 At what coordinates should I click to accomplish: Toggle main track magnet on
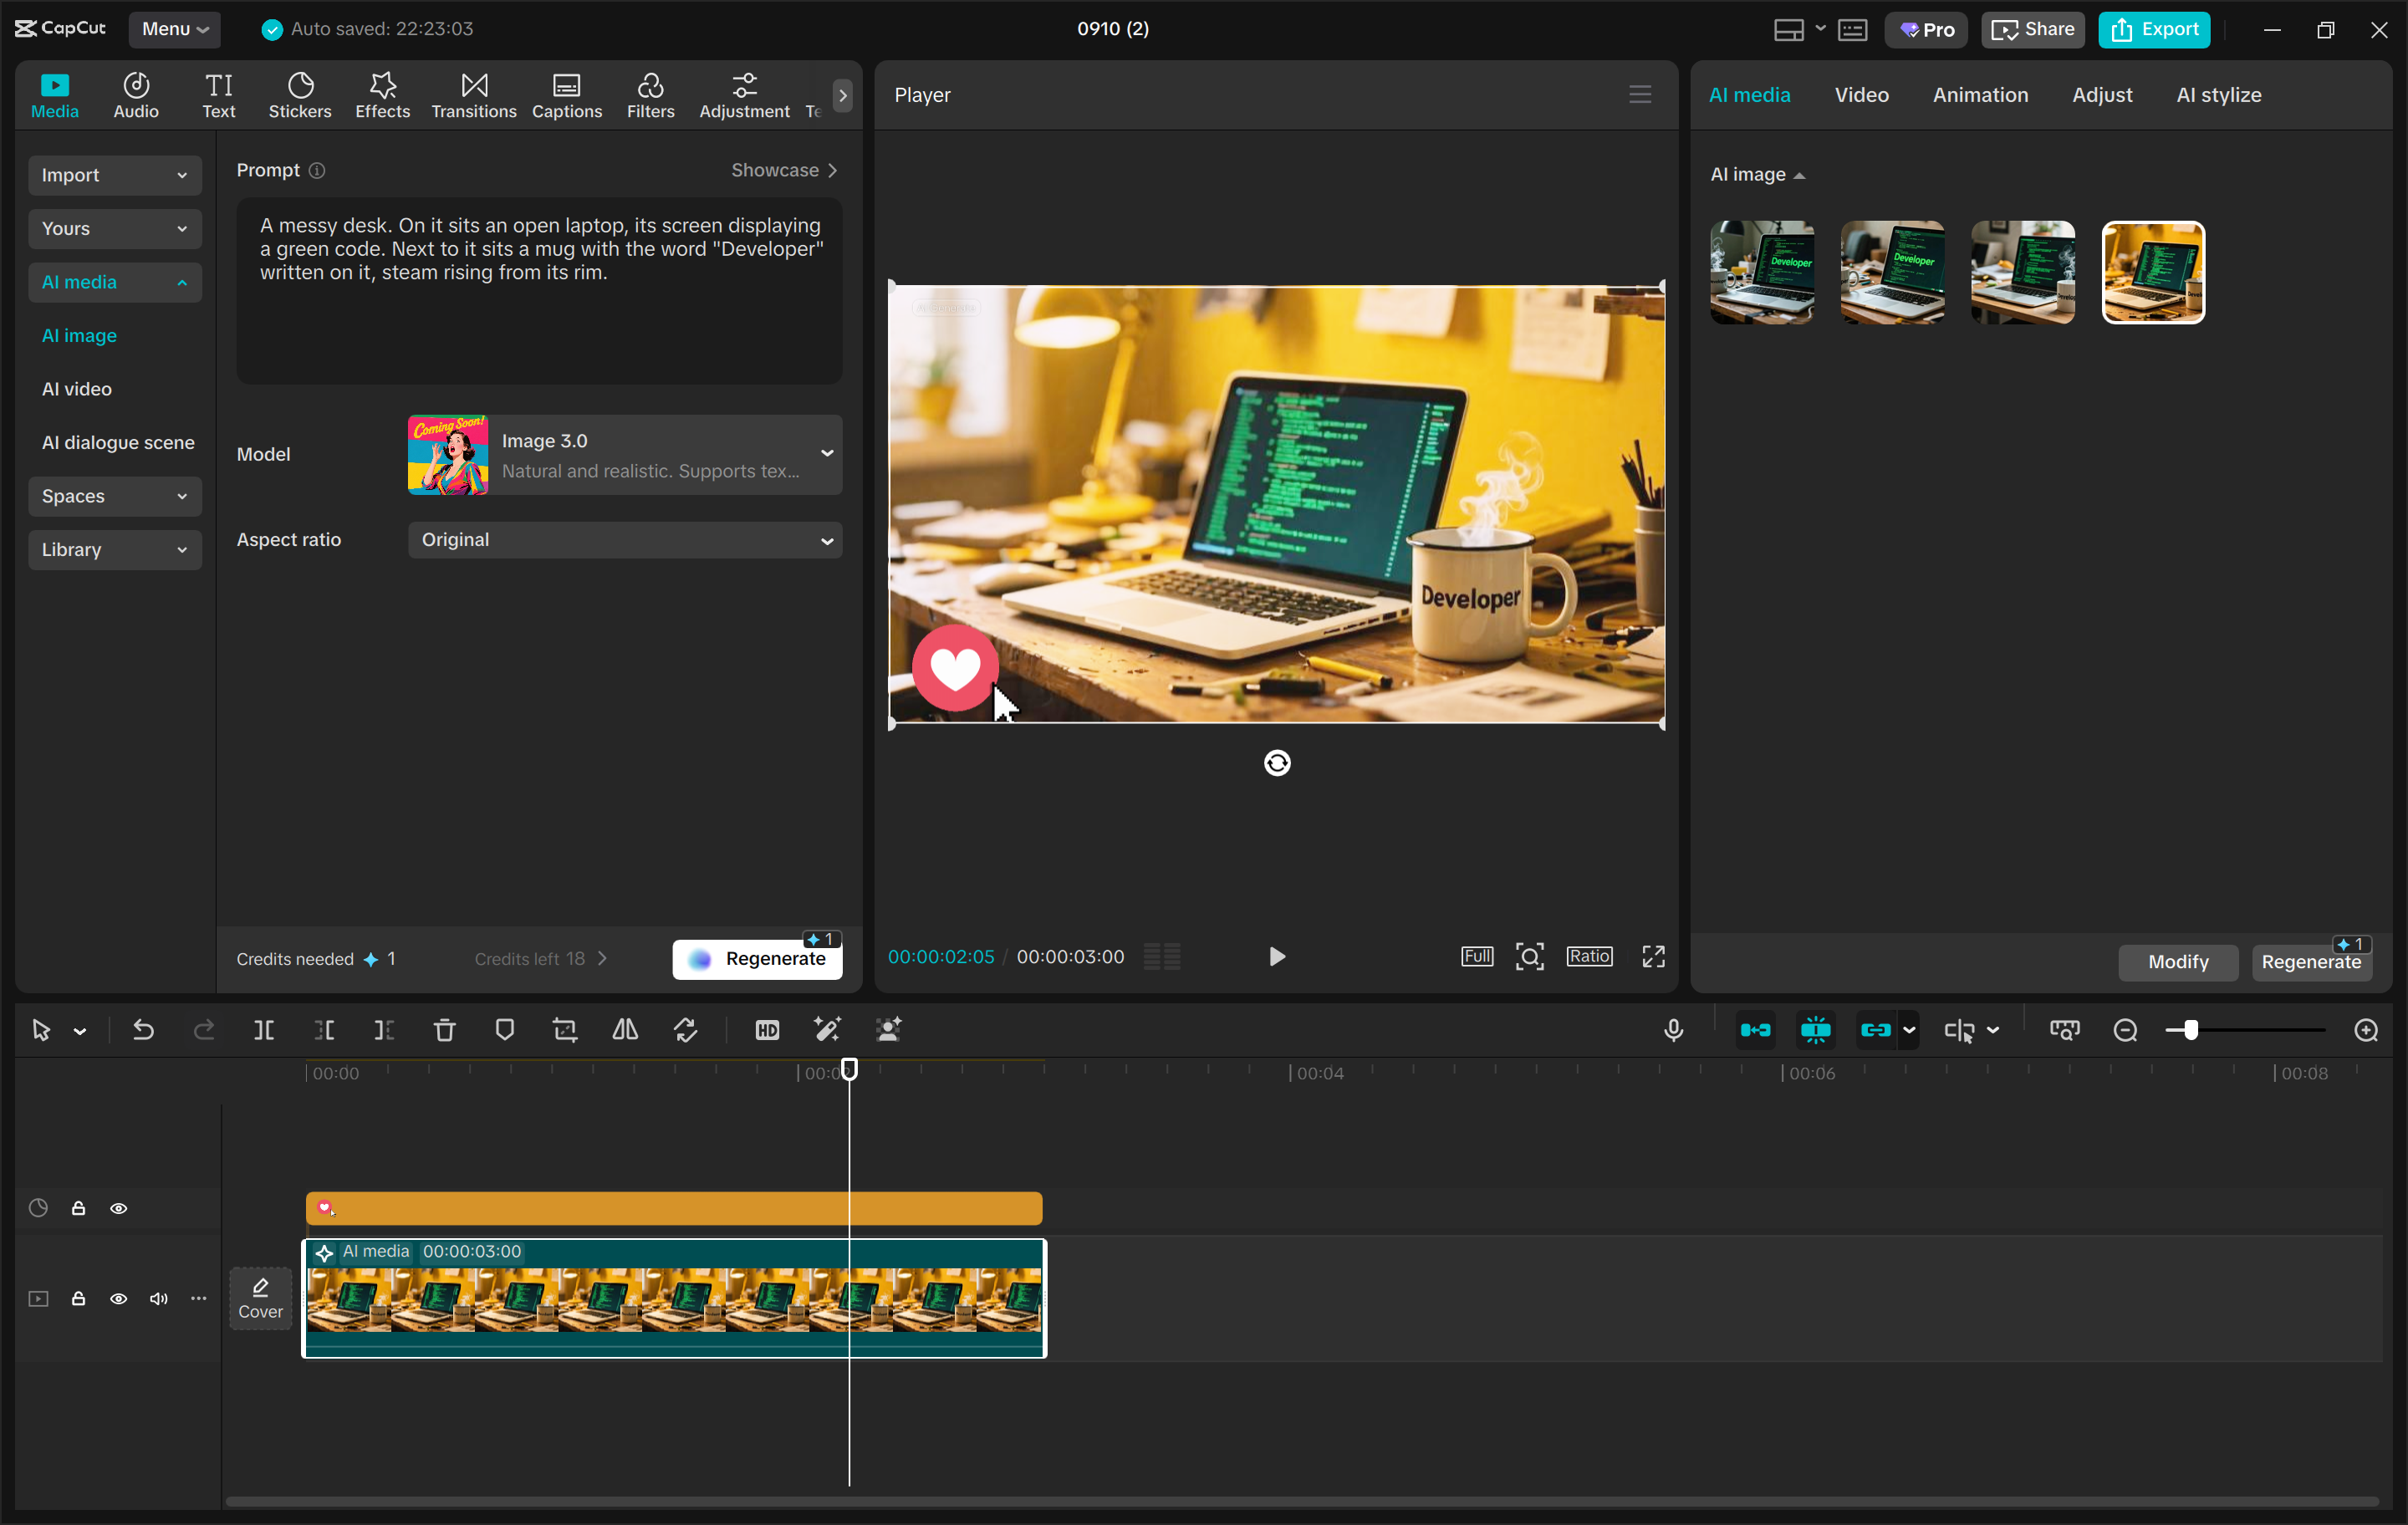point(1755,1030)
